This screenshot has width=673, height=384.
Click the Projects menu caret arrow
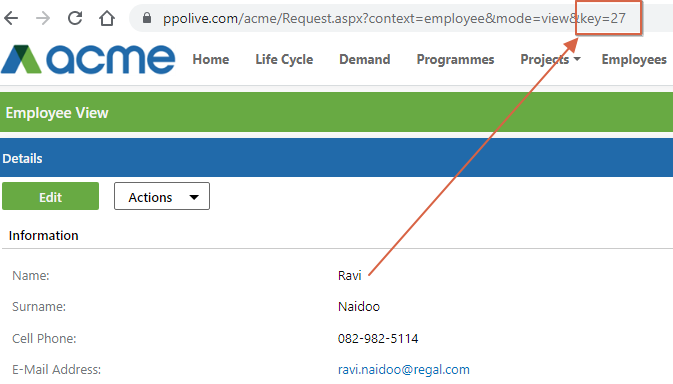click(577, 59)
